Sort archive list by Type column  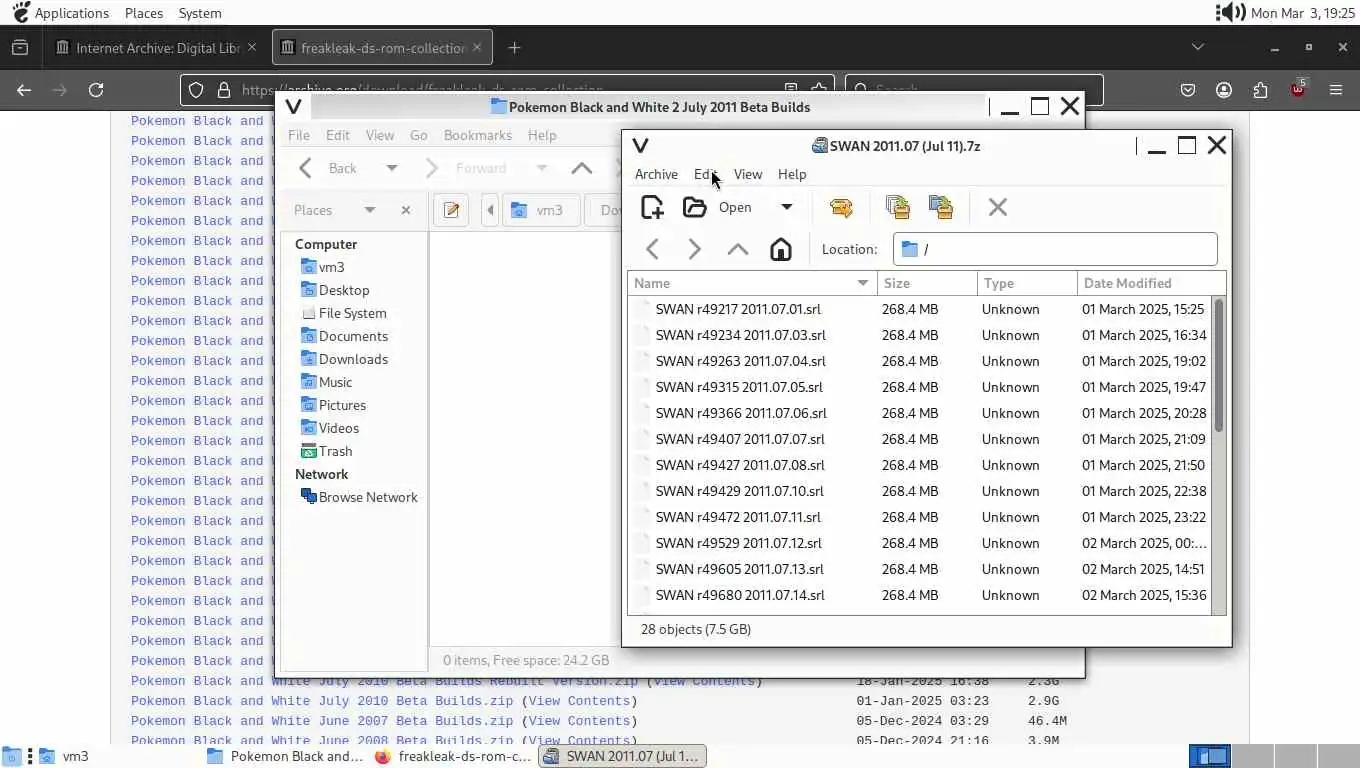(x=1027, y=283)
